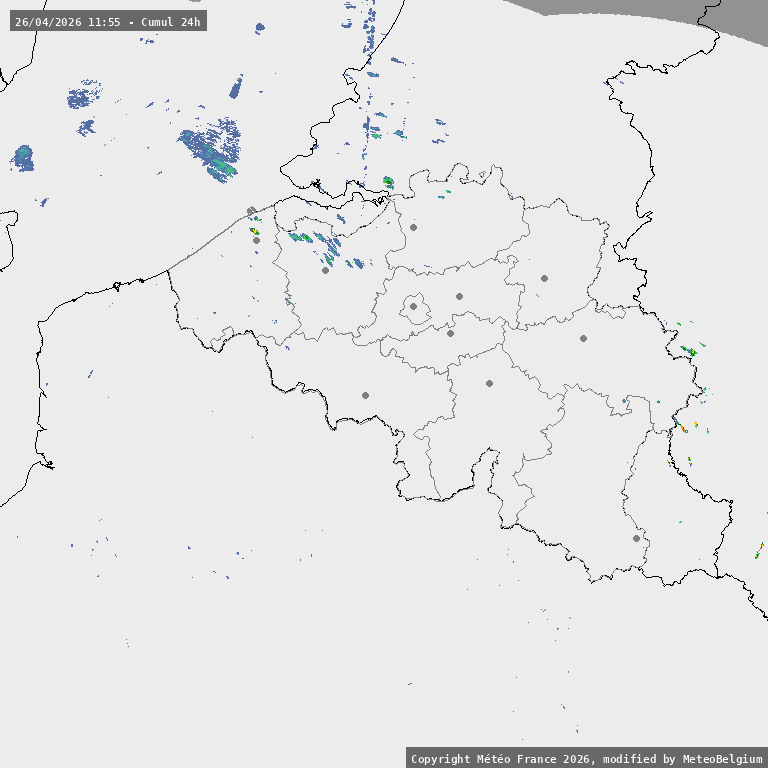
Task: Select the Antwerp city marker dot
Action: pyautogui.click(x=413, y=227)
